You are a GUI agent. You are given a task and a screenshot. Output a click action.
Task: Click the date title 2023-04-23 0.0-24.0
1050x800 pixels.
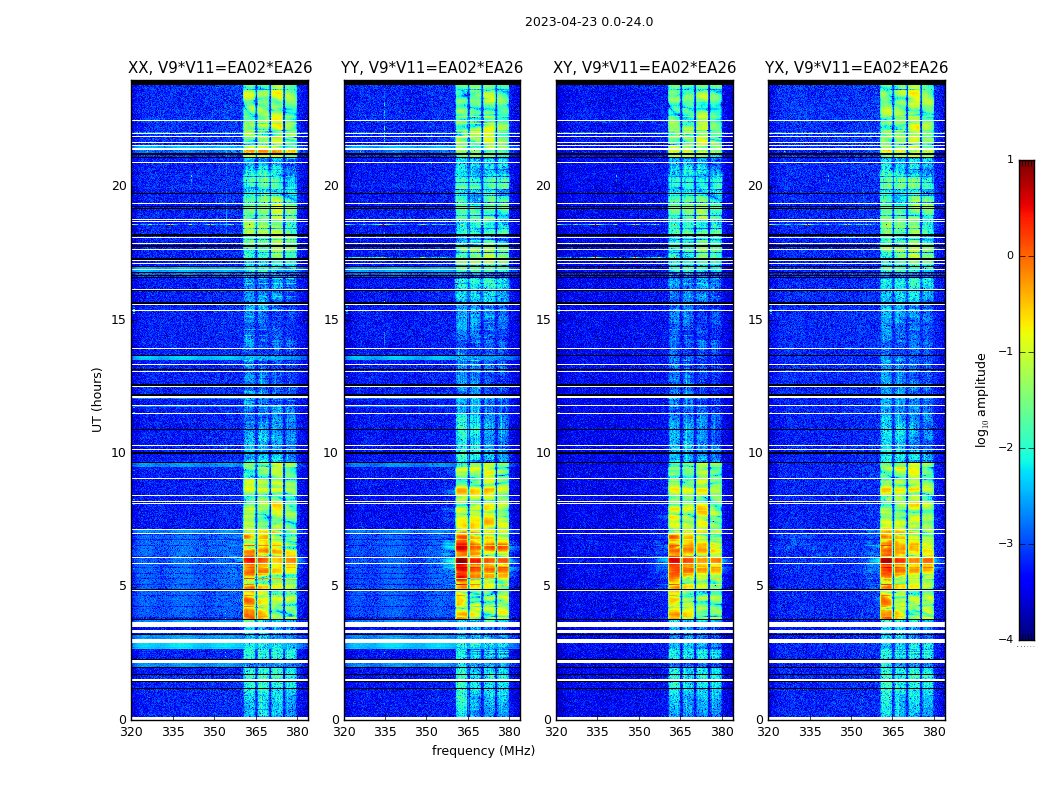pyautogui.click(x=589, y=22)
